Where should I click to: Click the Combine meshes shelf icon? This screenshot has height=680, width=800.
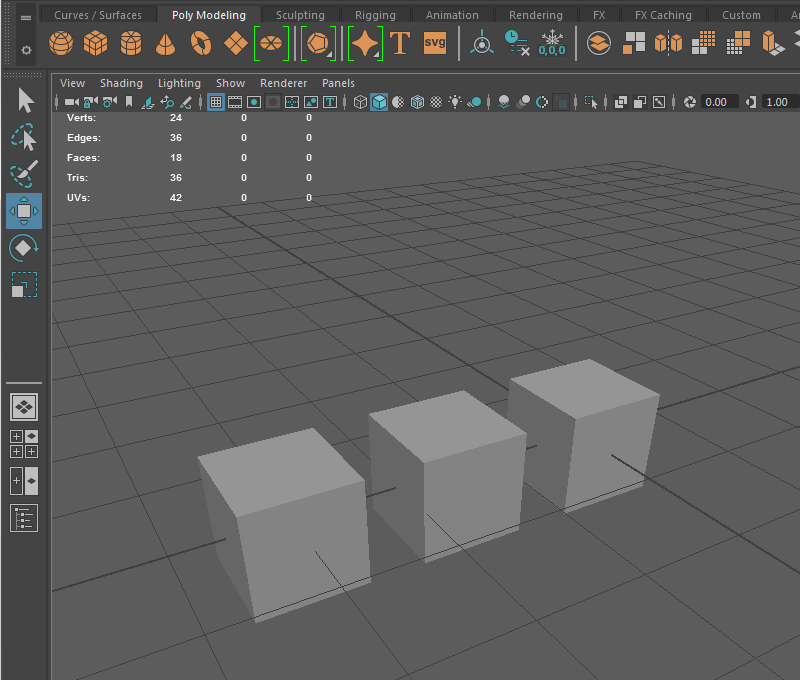pos(598,43)
